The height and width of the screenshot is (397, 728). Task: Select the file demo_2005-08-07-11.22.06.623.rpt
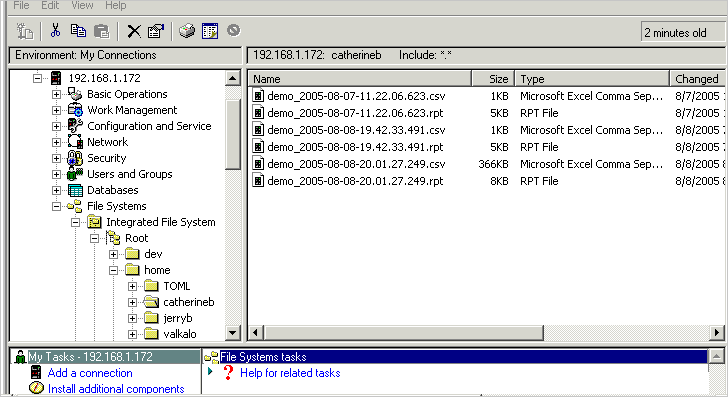pos(355,113)
